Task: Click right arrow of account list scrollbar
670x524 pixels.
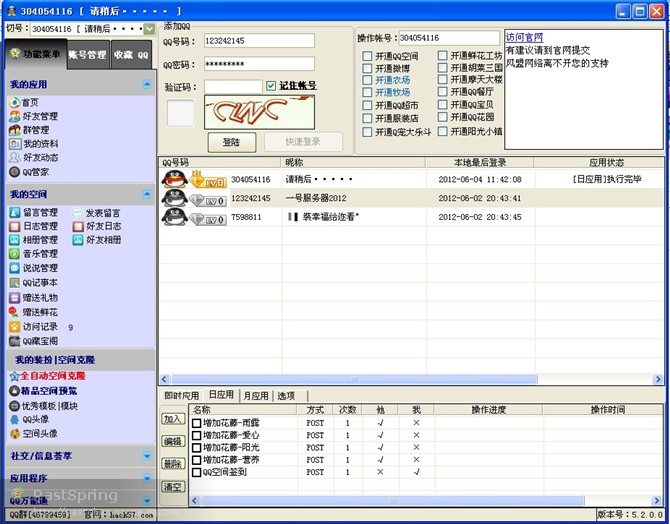Action: coord(658,379)
